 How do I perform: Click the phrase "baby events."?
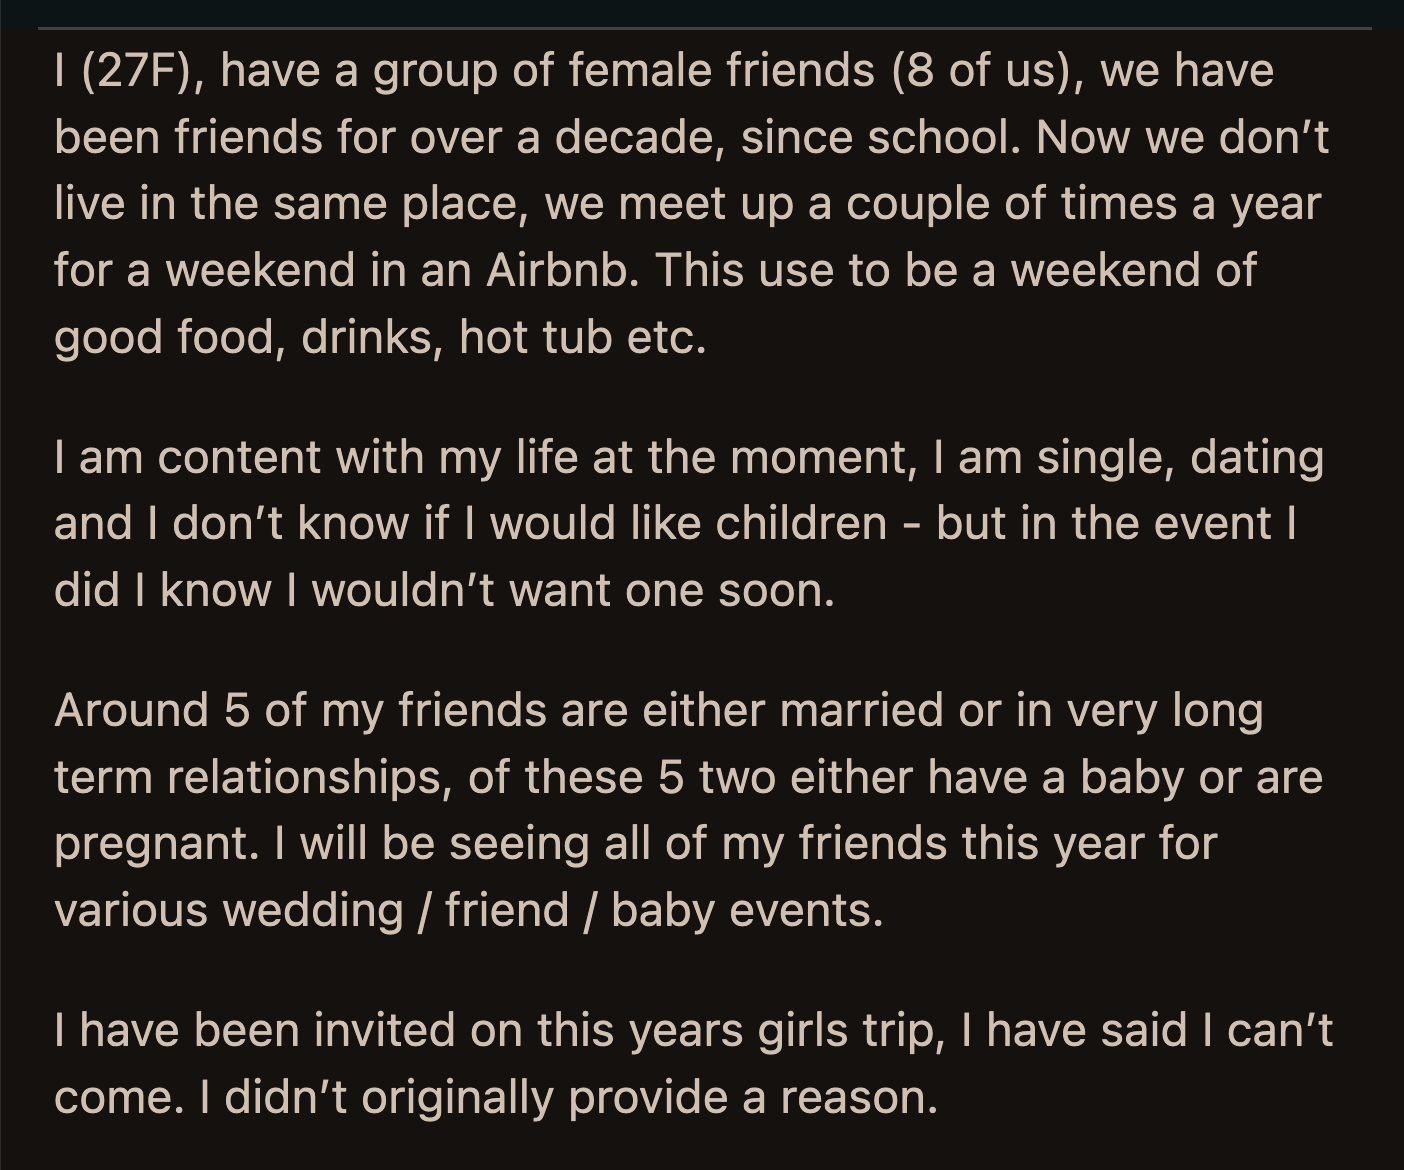747,910
